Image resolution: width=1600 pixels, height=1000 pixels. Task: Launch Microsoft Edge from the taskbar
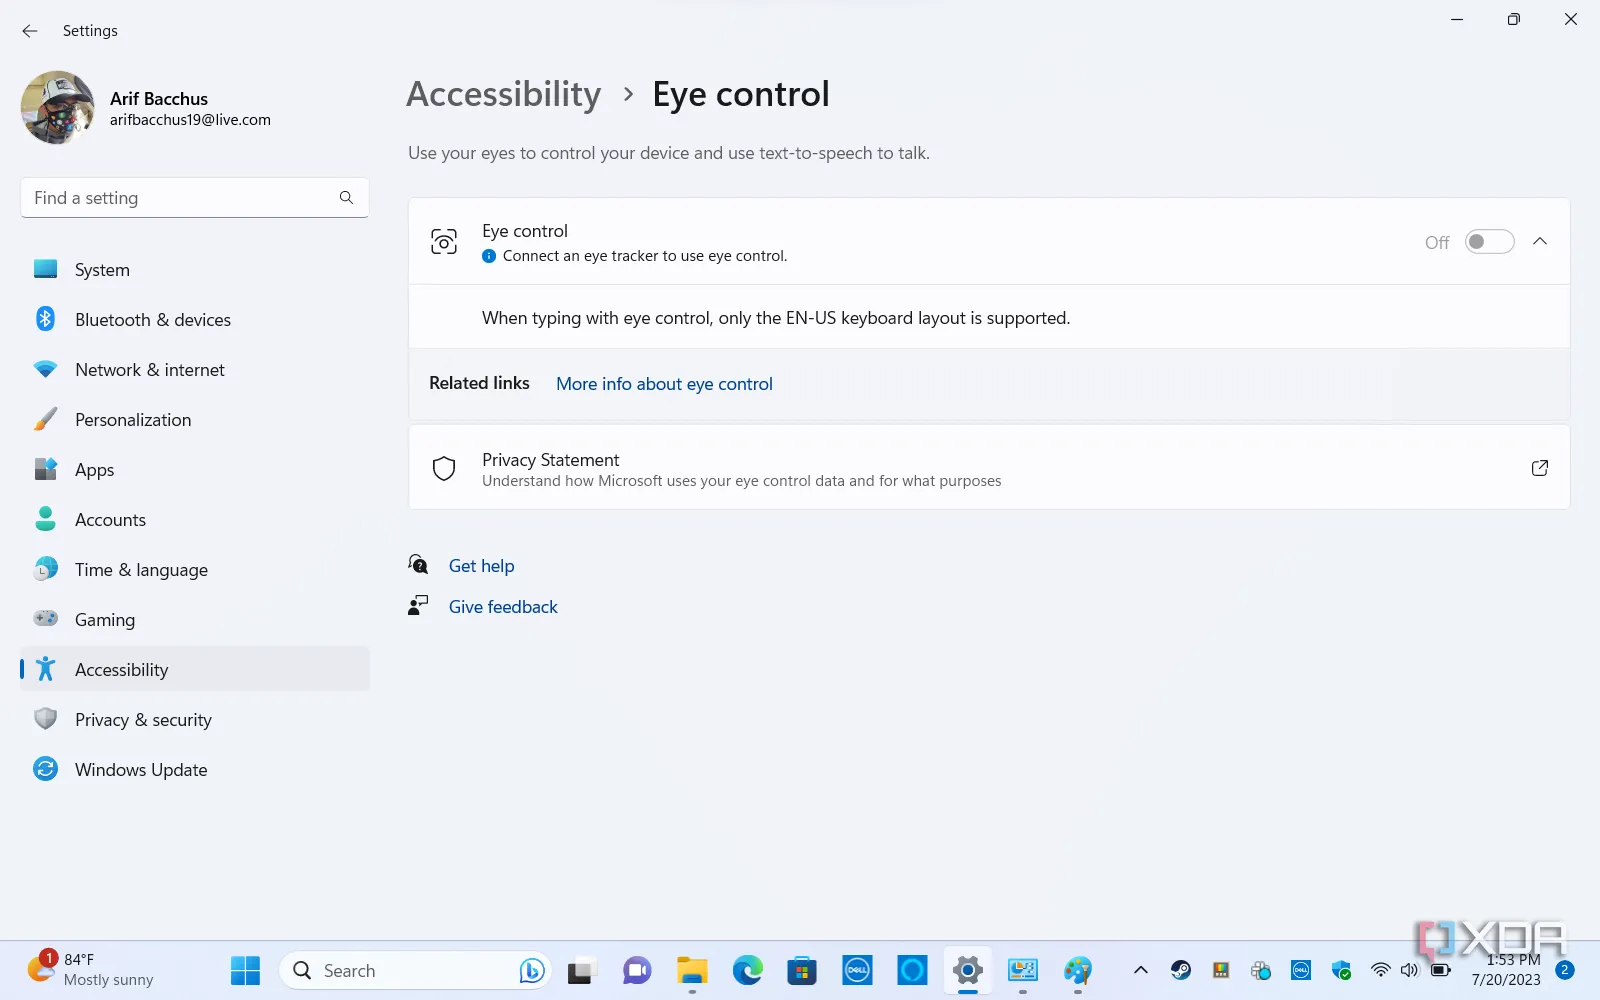coord(746,969)
